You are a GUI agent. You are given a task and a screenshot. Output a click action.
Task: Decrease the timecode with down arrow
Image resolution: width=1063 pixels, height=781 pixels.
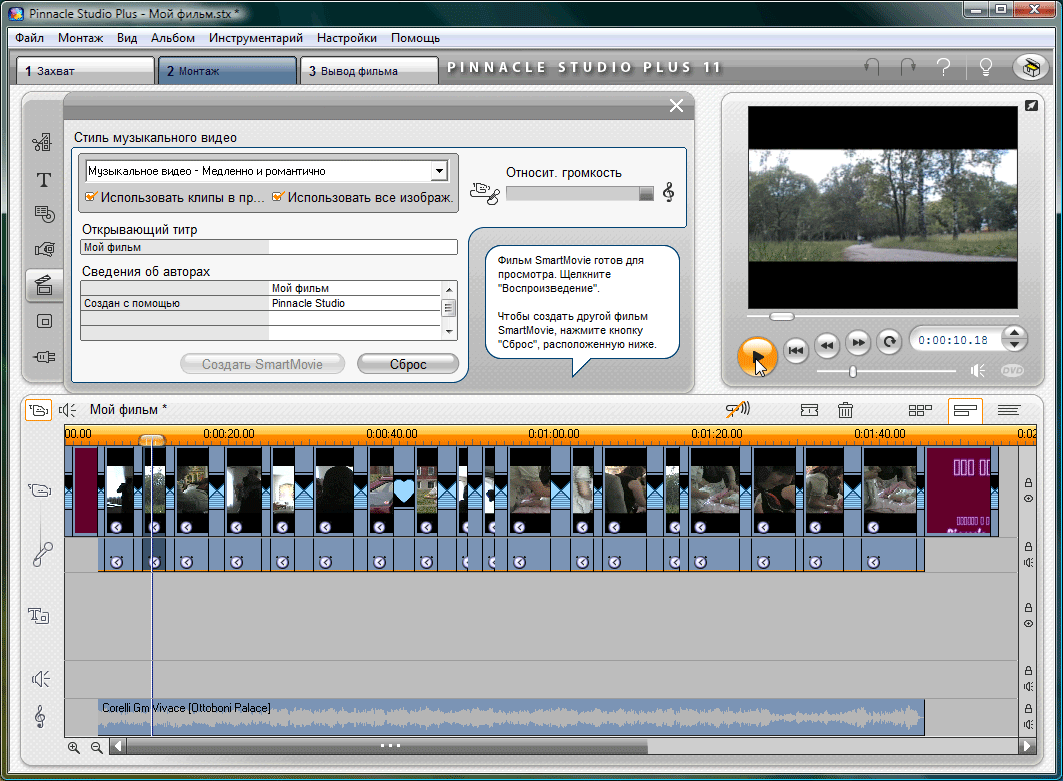(x=1014, y=345)
